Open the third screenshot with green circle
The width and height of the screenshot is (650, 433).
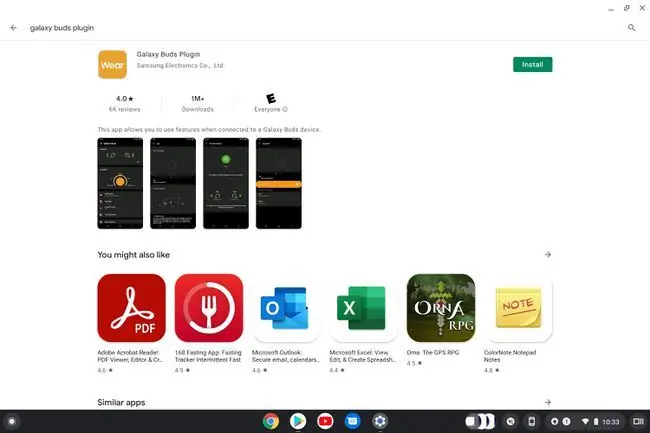[226, 183]
